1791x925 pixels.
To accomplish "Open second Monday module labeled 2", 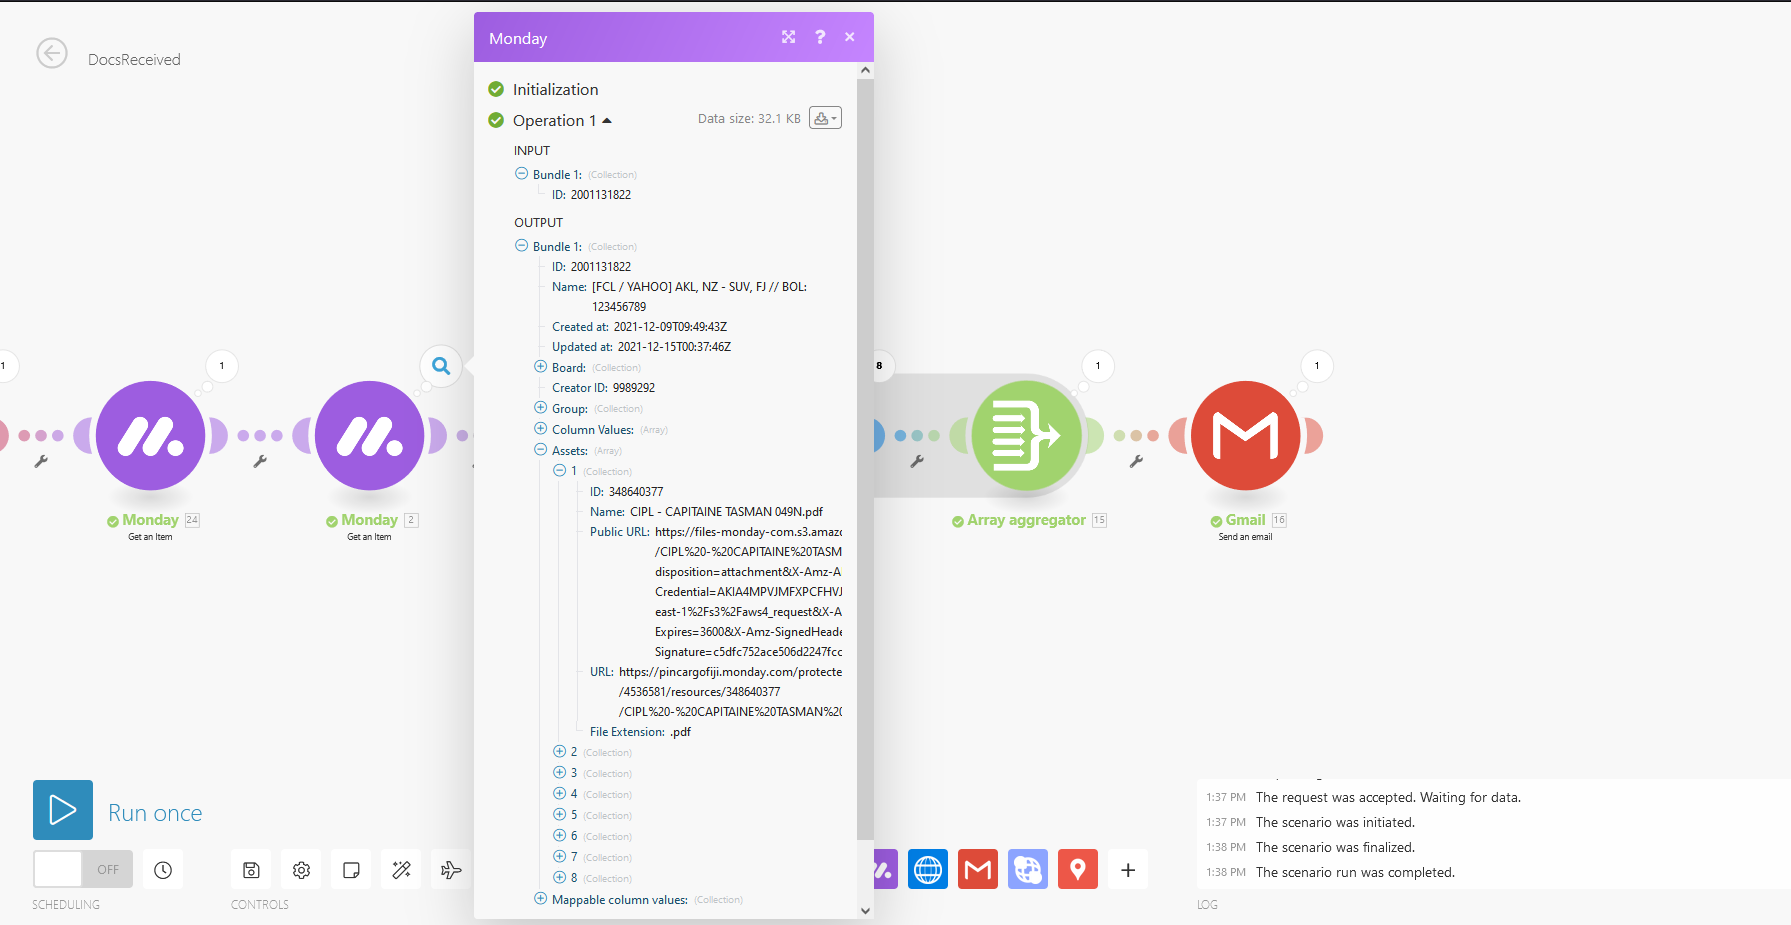I will click(370, 435).
